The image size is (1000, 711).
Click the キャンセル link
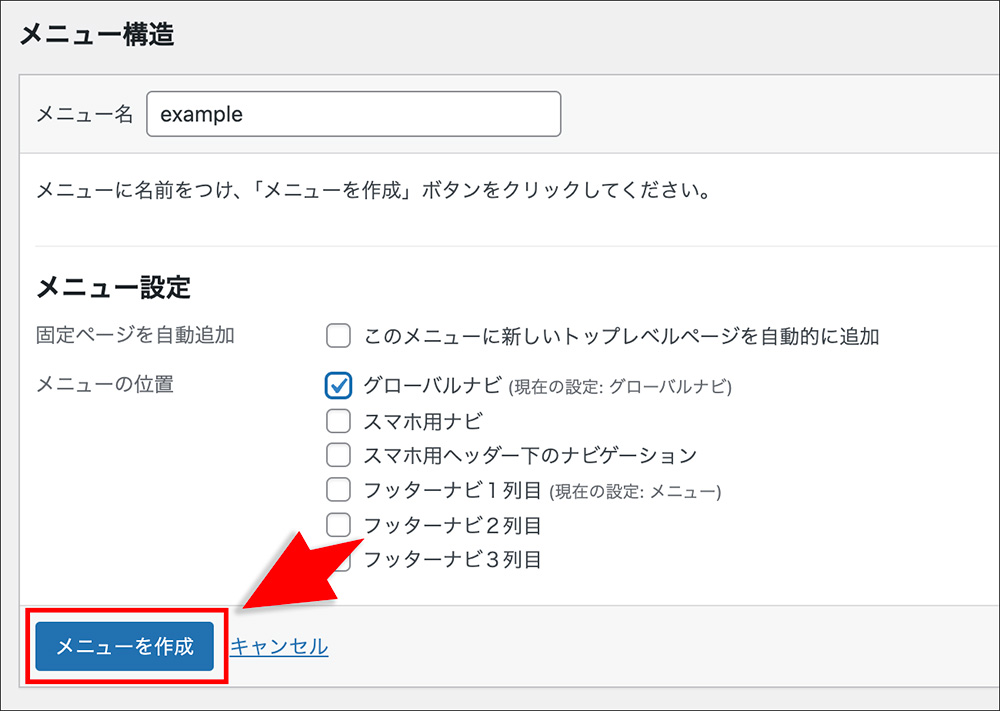tap(279, 647)
